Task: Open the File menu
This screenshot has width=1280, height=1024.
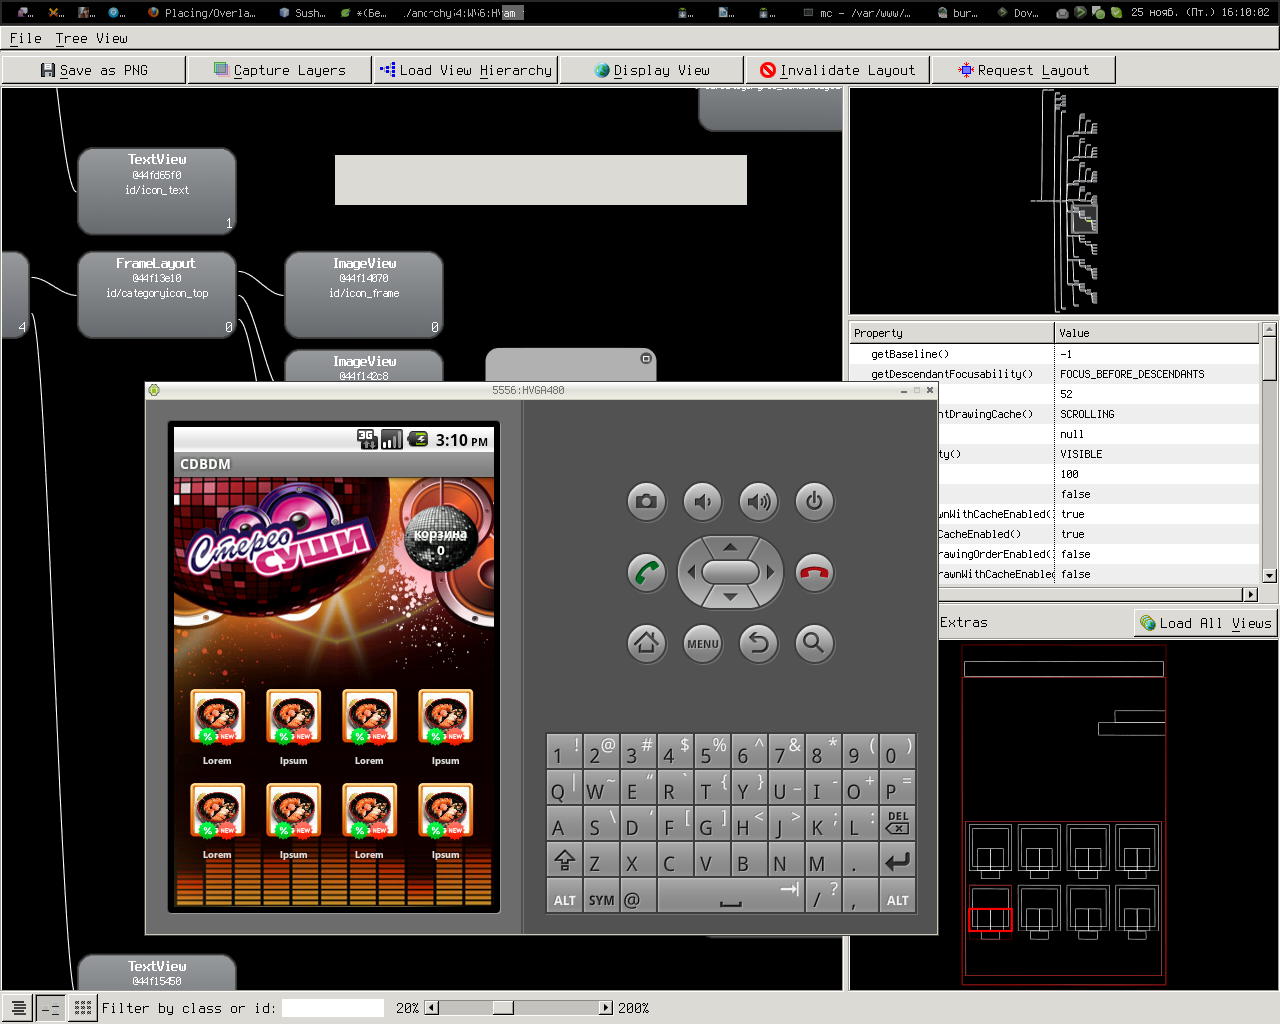Action: tap(25, 38)
